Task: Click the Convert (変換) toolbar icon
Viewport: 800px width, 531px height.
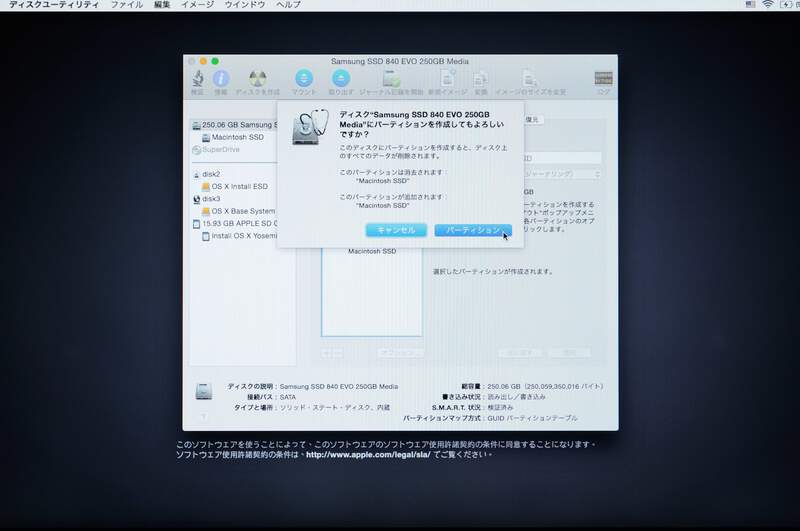Action: coord(481,80)
